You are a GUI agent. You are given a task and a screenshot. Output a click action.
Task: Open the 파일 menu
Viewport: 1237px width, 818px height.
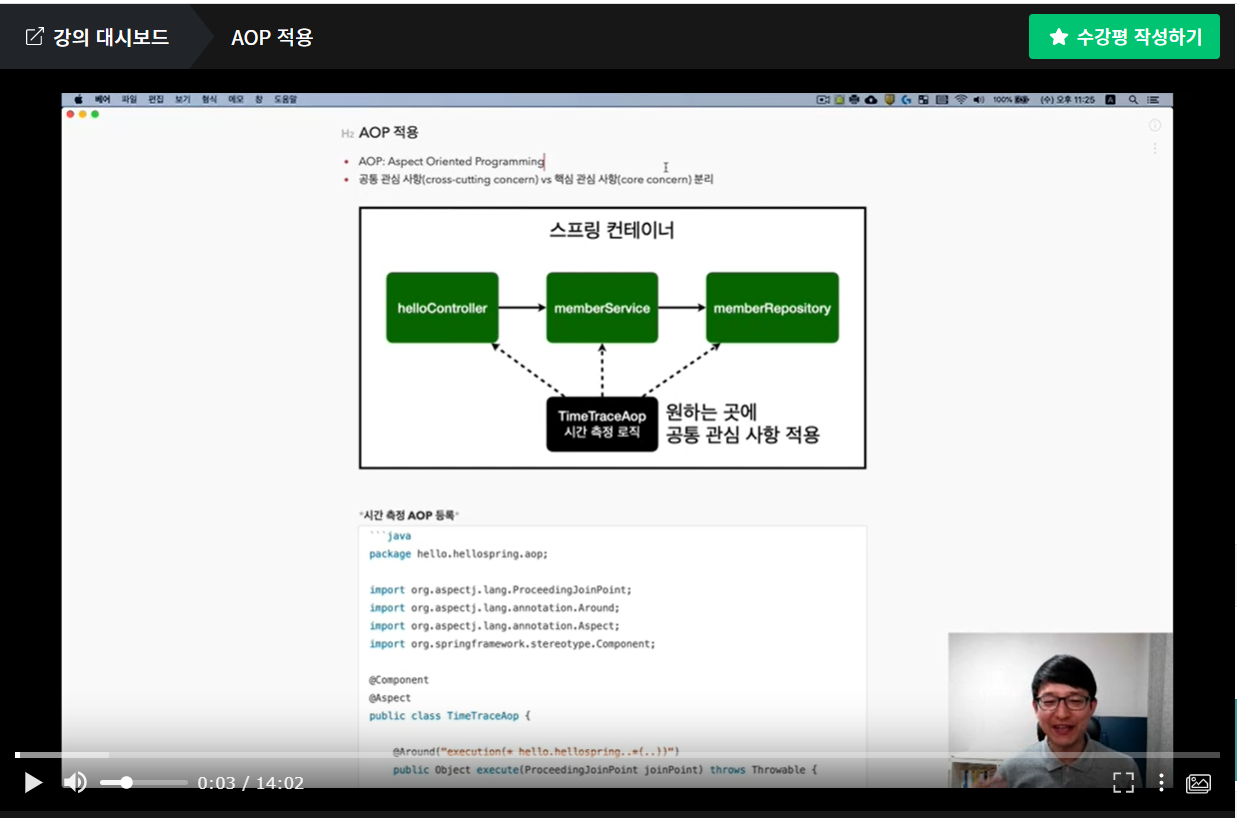(x=129, y=100)
